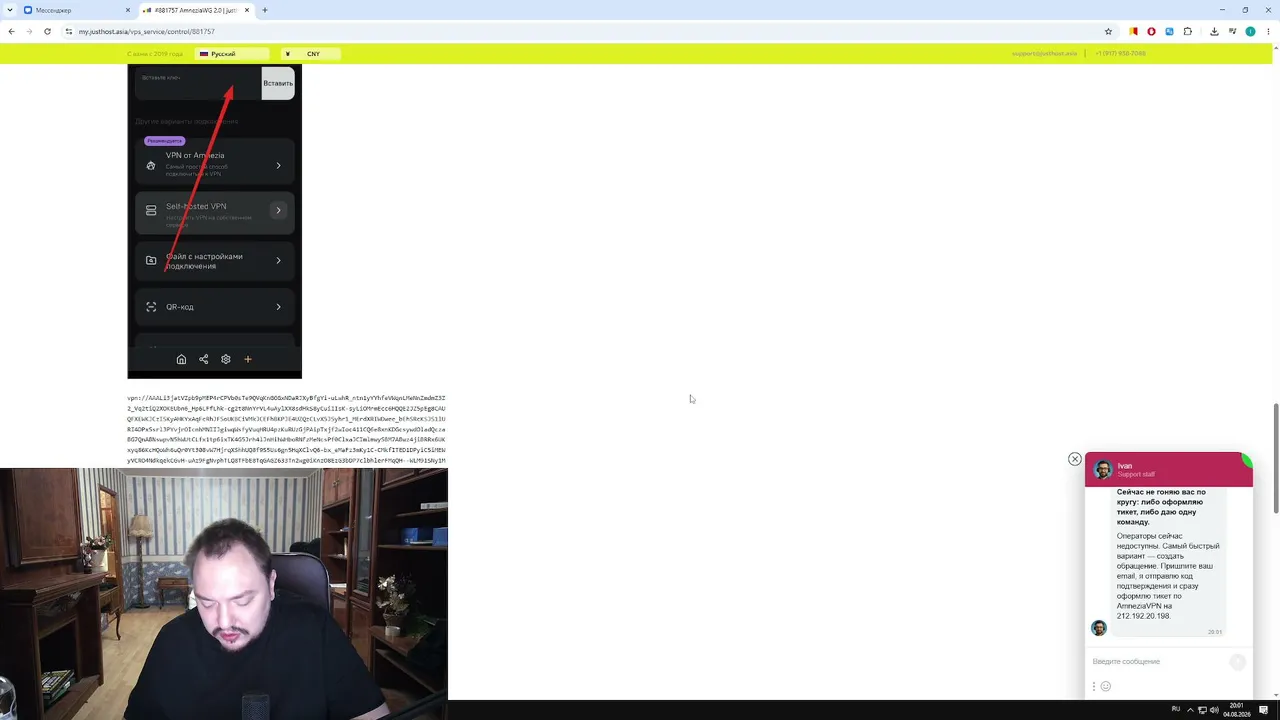This screenshot has width=1280, height=720.
Task: Click the gear icon in app screenshot
Action: click(x=225, y=359)
